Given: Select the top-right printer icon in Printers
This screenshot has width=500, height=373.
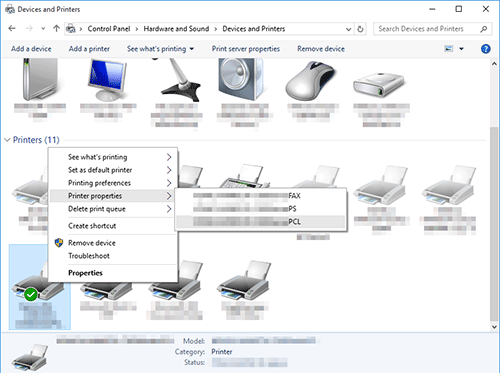Looking at the screenshot, I should pyautogui.click(x=449, y=185).
